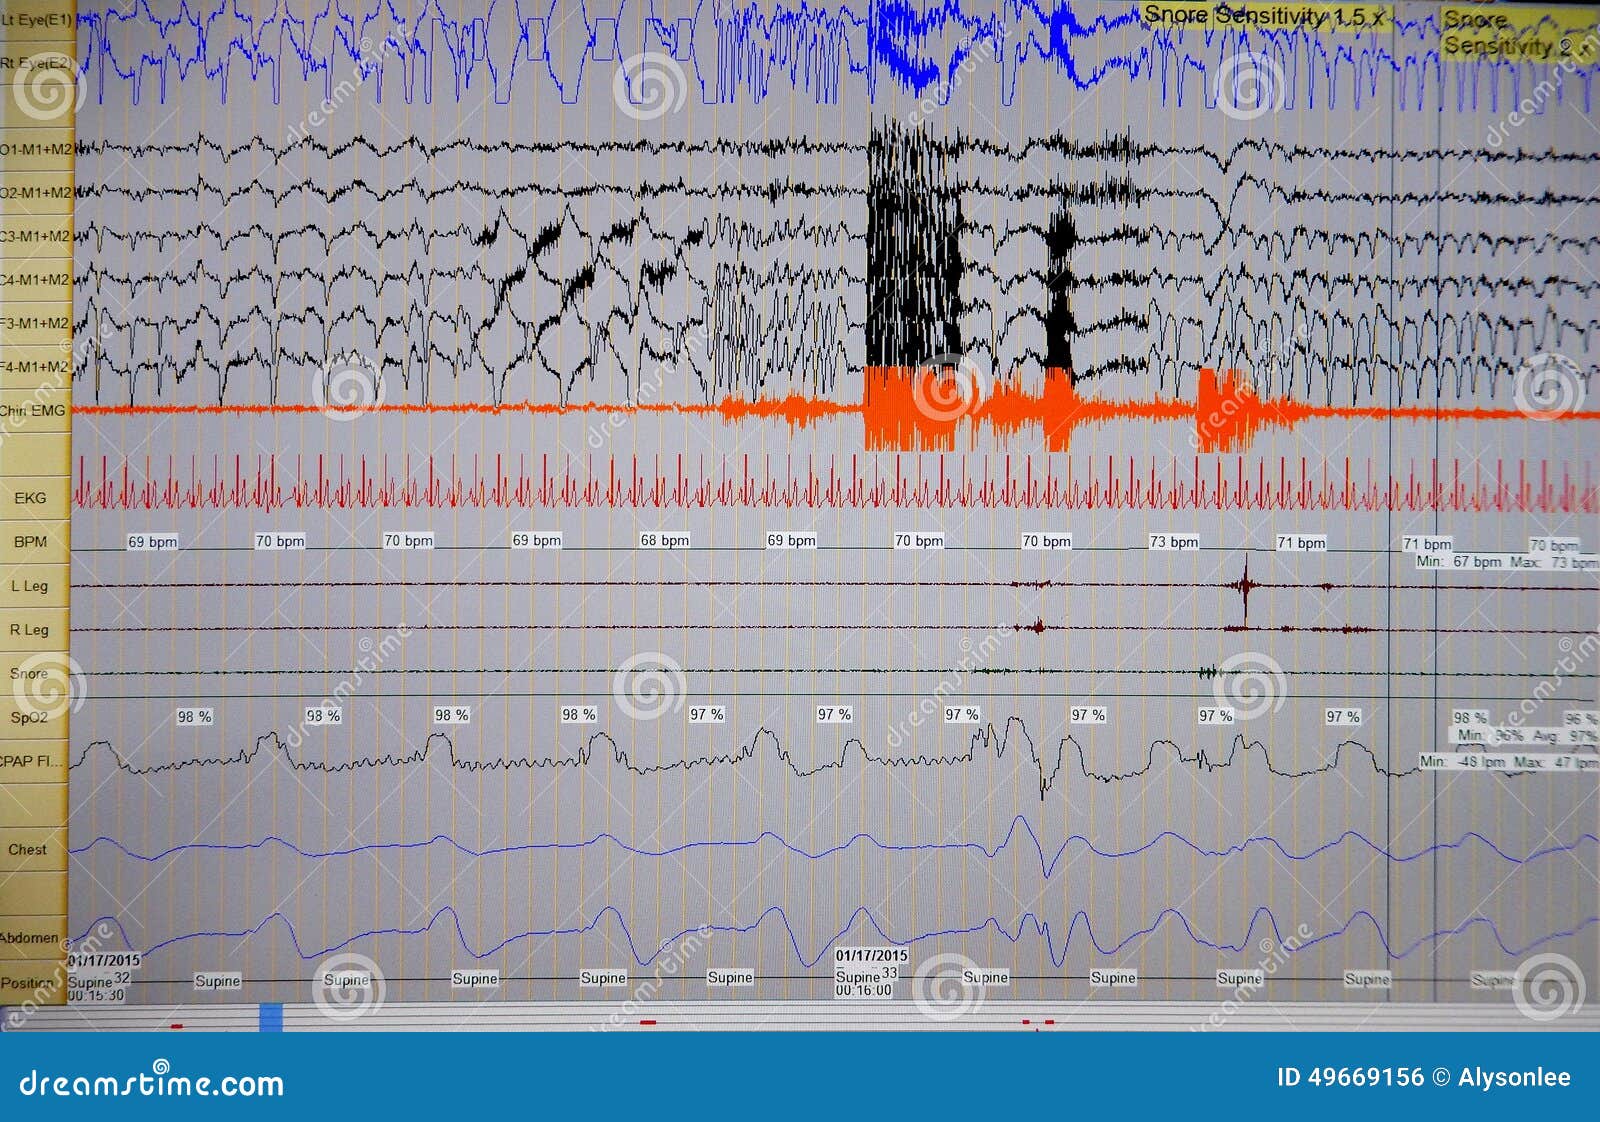Click the Chest channel label
Screen dimensions: 1600x1122
click(x=27, y=849)
